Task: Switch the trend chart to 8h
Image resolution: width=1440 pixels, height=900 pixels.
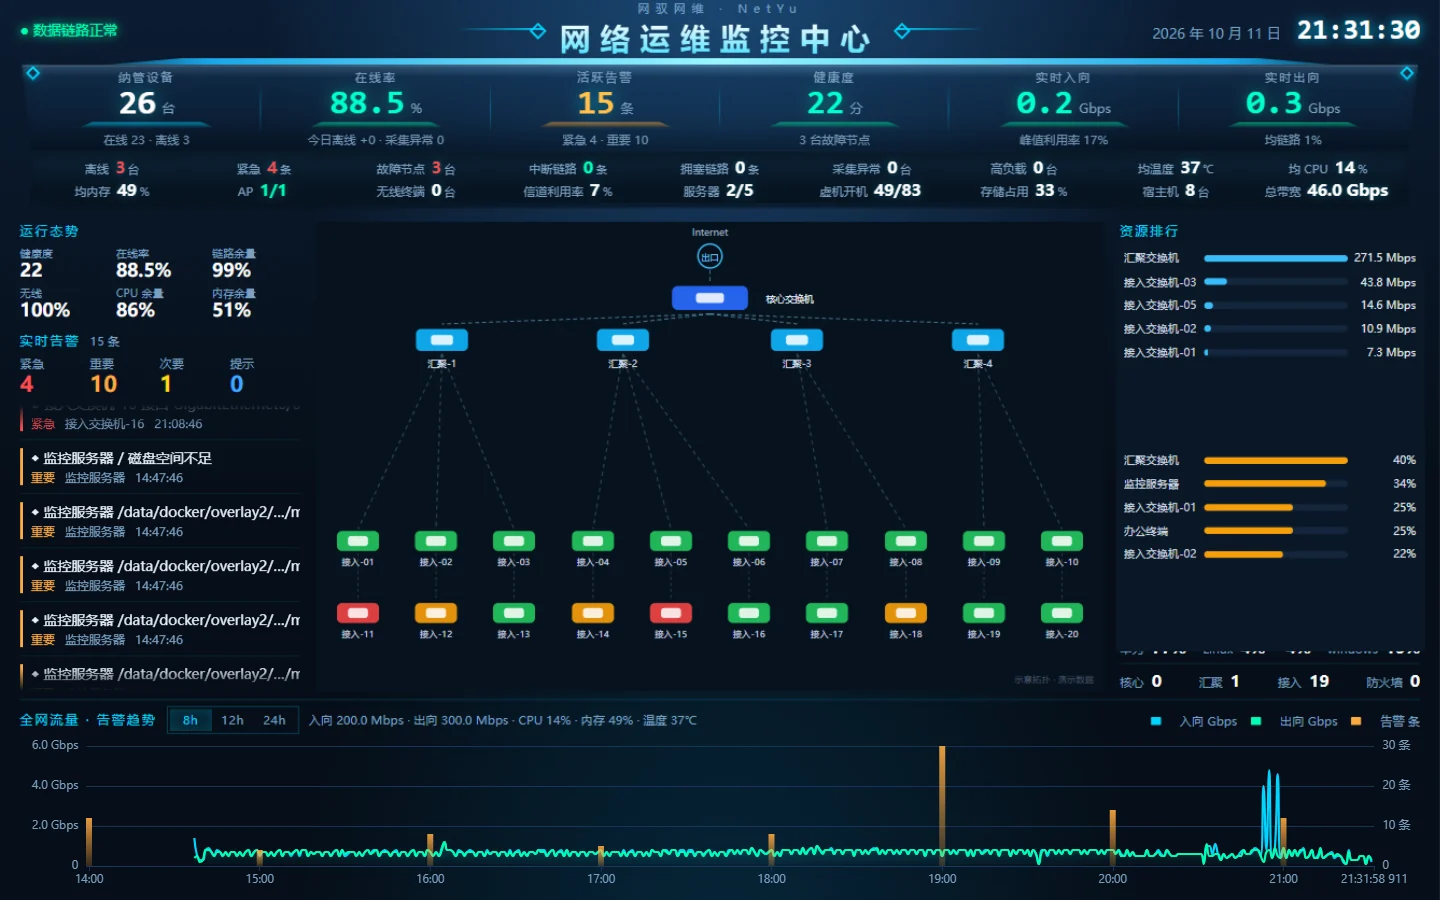Action: coord(190,720)
